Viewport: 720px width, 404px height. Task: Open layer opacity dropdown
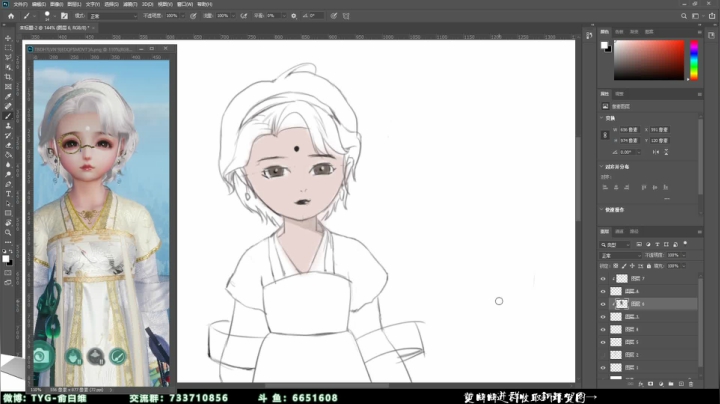(684, 255)
